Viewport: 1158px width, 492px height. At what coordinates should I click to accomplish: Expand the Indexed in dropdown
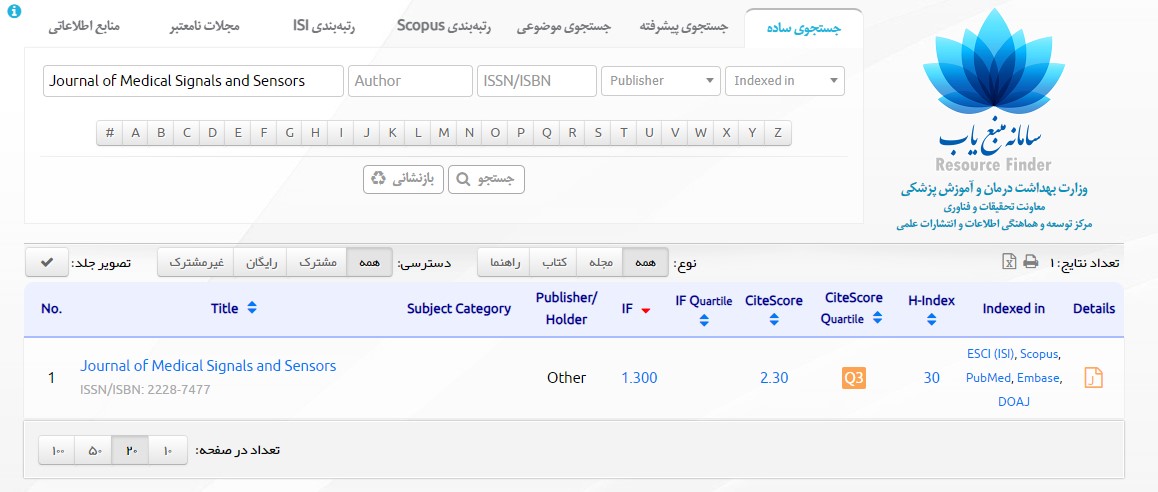tap(784, 81)
